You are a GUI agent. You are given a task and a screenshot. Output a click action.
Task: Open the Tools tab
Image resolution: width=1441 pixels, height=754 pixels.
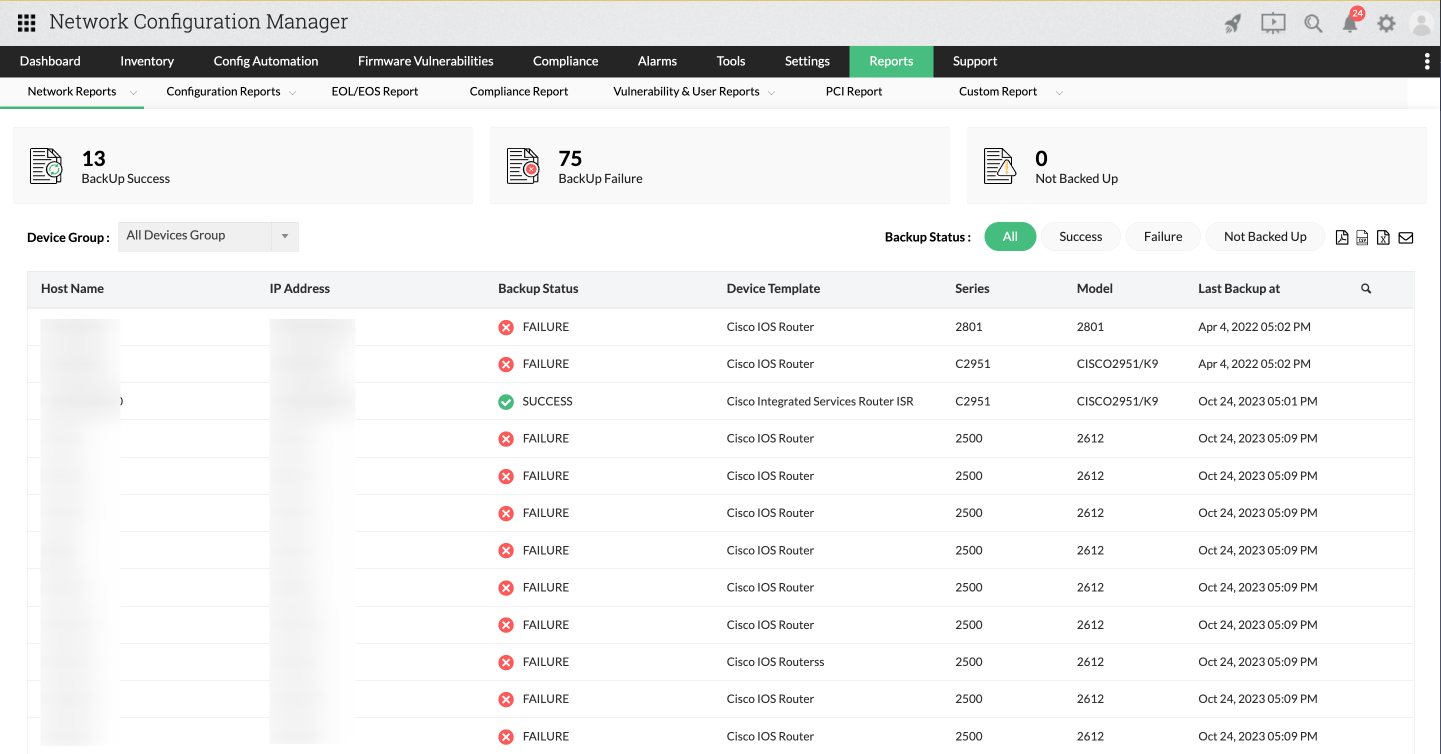point(731,61)
